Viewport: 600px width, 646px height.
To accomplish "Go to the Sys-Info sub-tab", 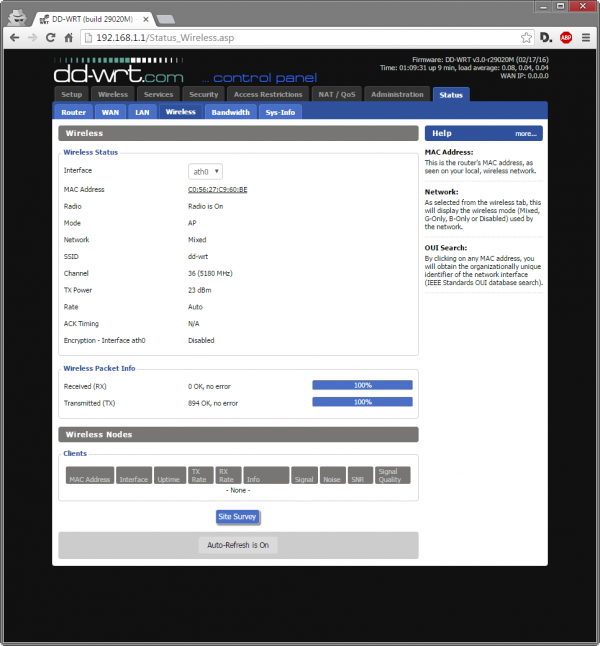I will point(279,112).
